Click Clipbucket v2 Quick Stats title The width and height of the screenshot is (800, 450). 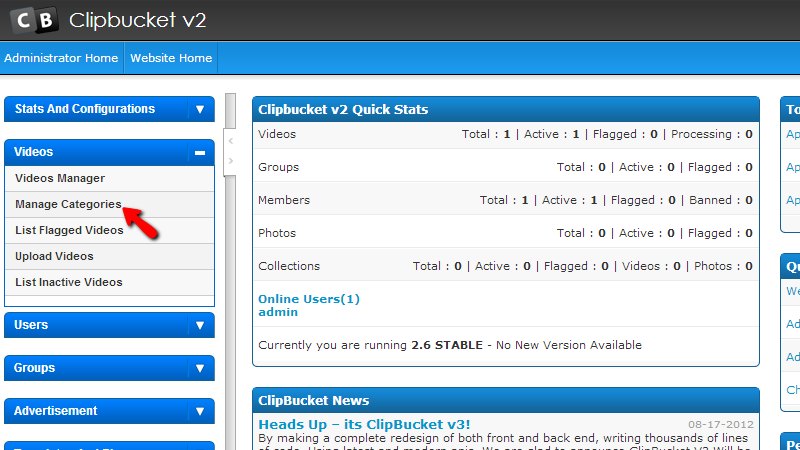tap(343, 110)
